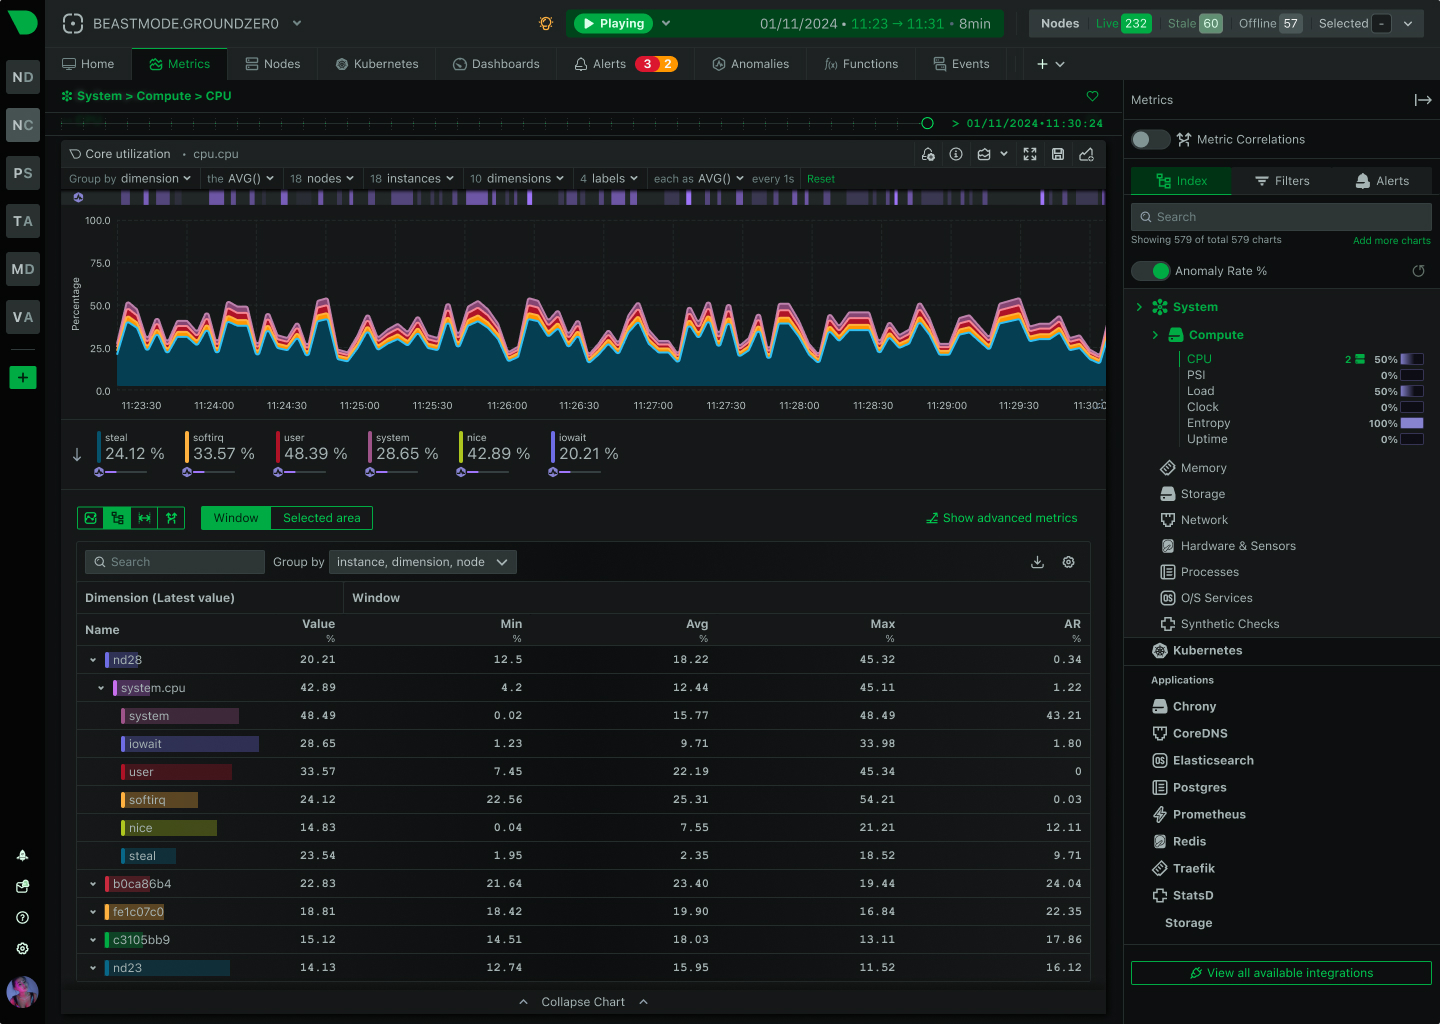1440x1024 pixels.
Task: Expand the Core utilization chart to fullscreen
Action: pos(1030,154)
